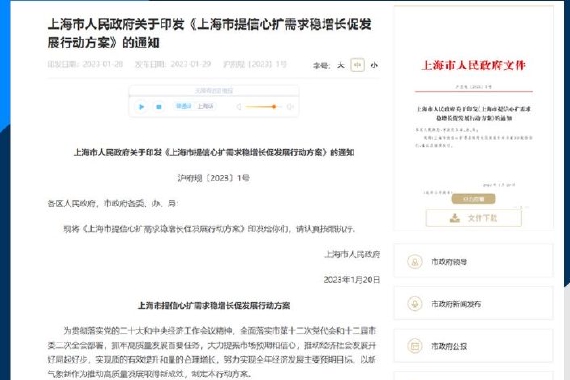
Task: Click the person icon beside 市政府领导
Action: (415, 261)
